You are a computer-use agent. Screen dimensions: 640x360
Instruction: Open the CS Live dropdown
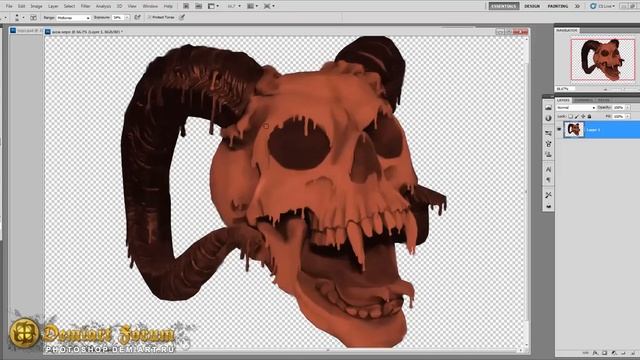[x=603, y=6]
